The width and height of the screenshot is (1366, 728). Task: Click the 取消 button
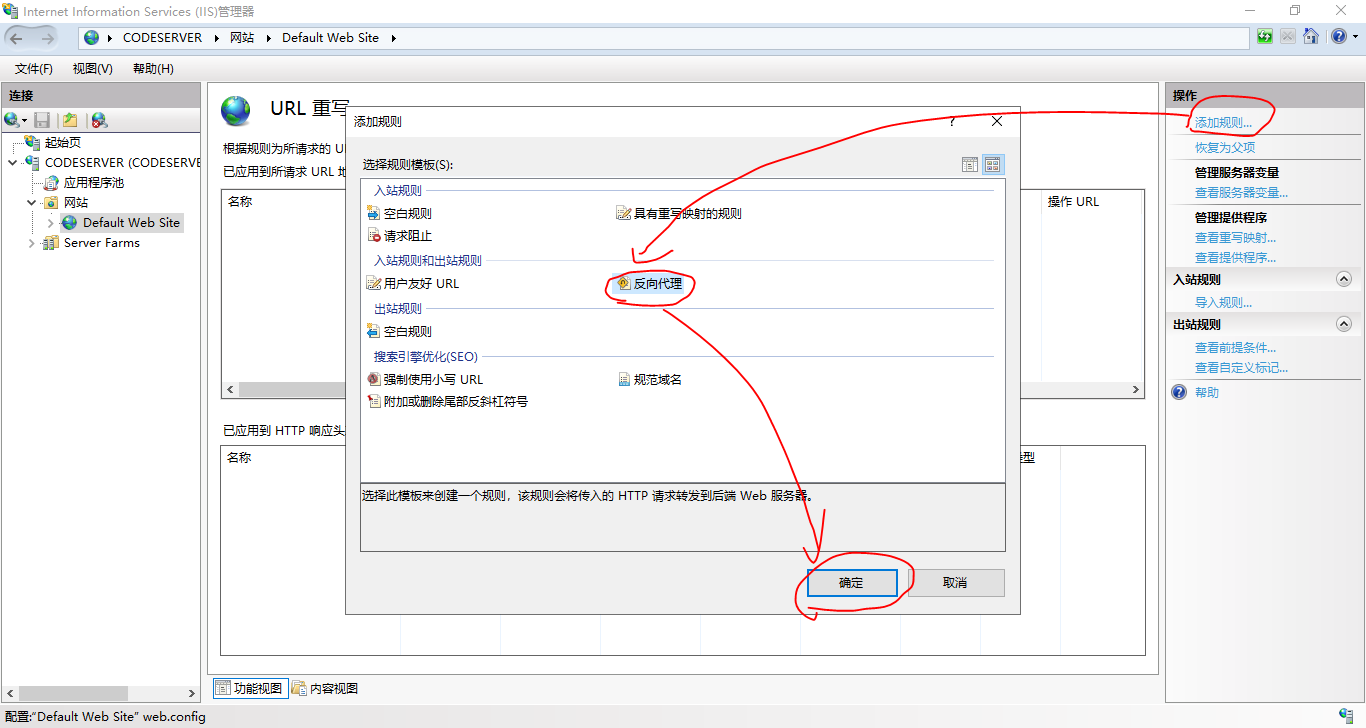(954, 583)
